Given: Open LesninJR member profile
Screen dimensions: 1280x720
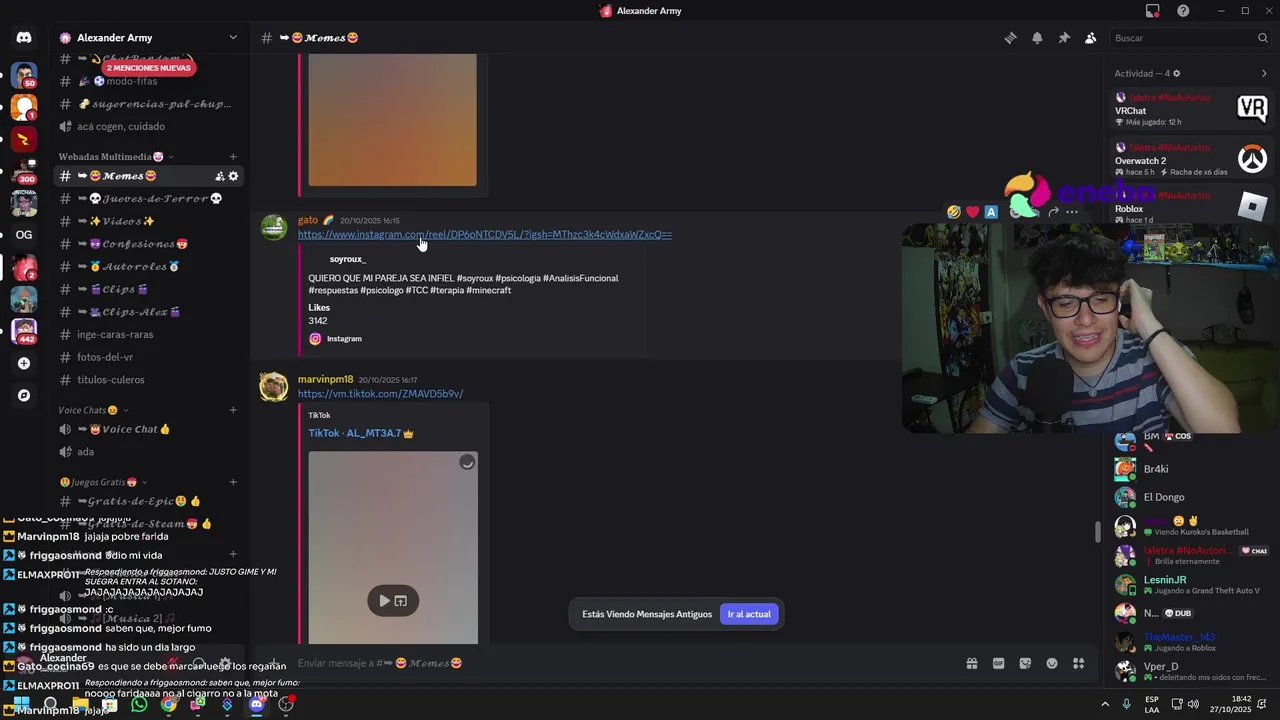Looking at the screenshot, I should tap(1192, 585).
